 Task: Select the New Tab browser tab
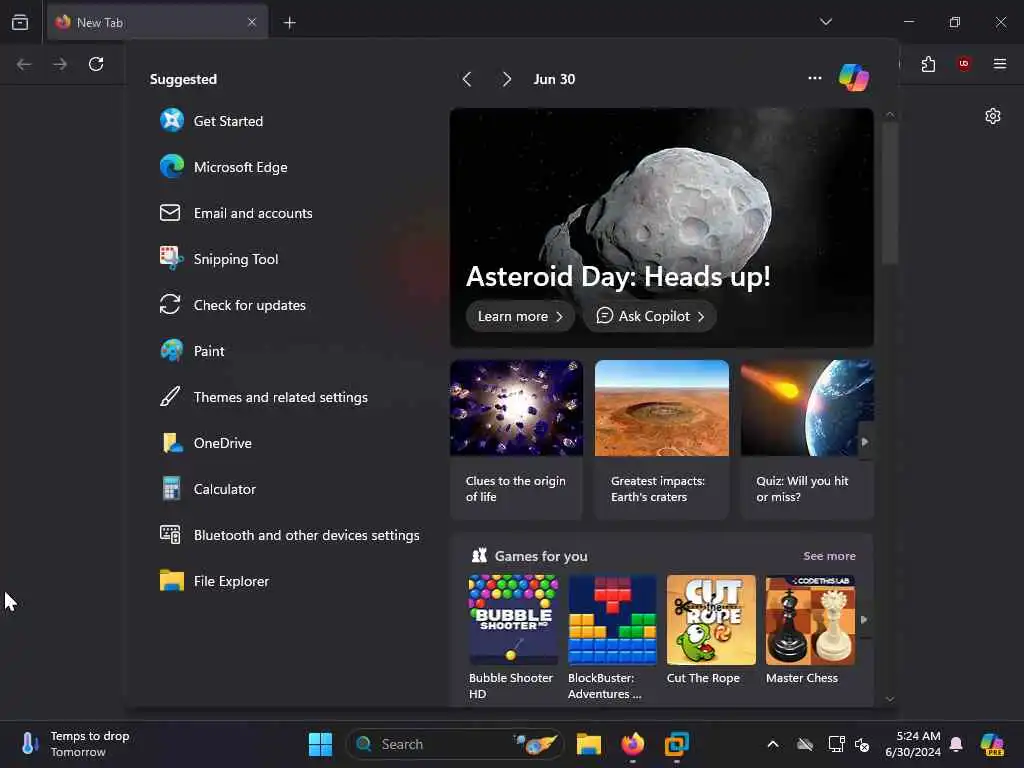(x=157, y=23)
